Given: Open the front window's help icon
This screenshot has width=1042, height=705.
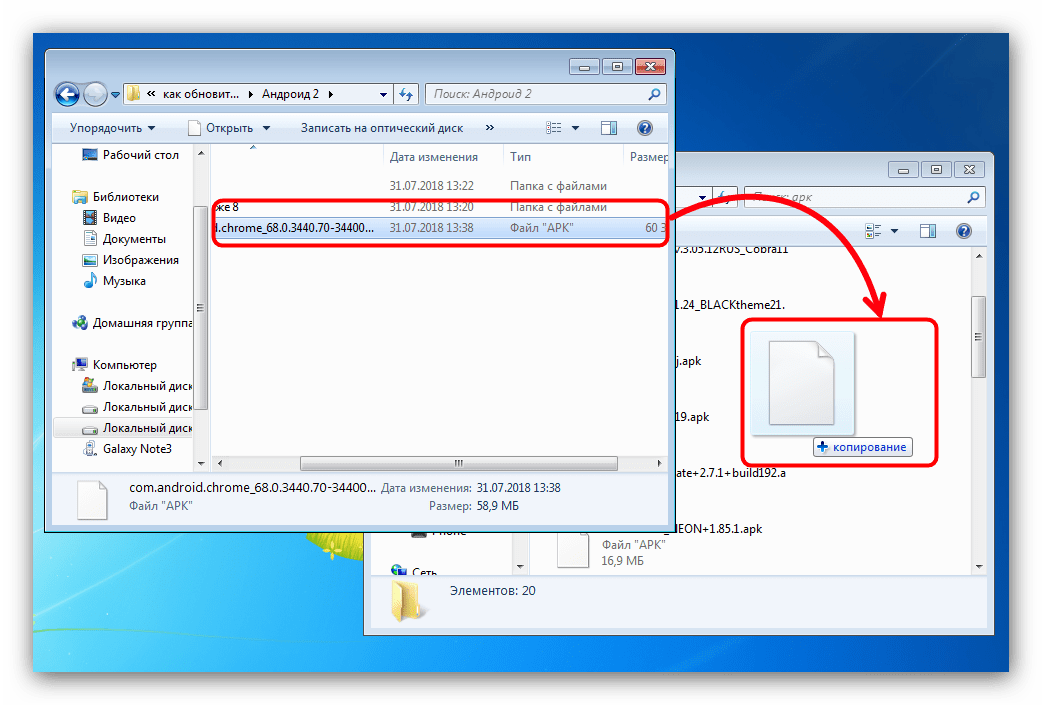Looking at the screenshot, I should 645,128.
